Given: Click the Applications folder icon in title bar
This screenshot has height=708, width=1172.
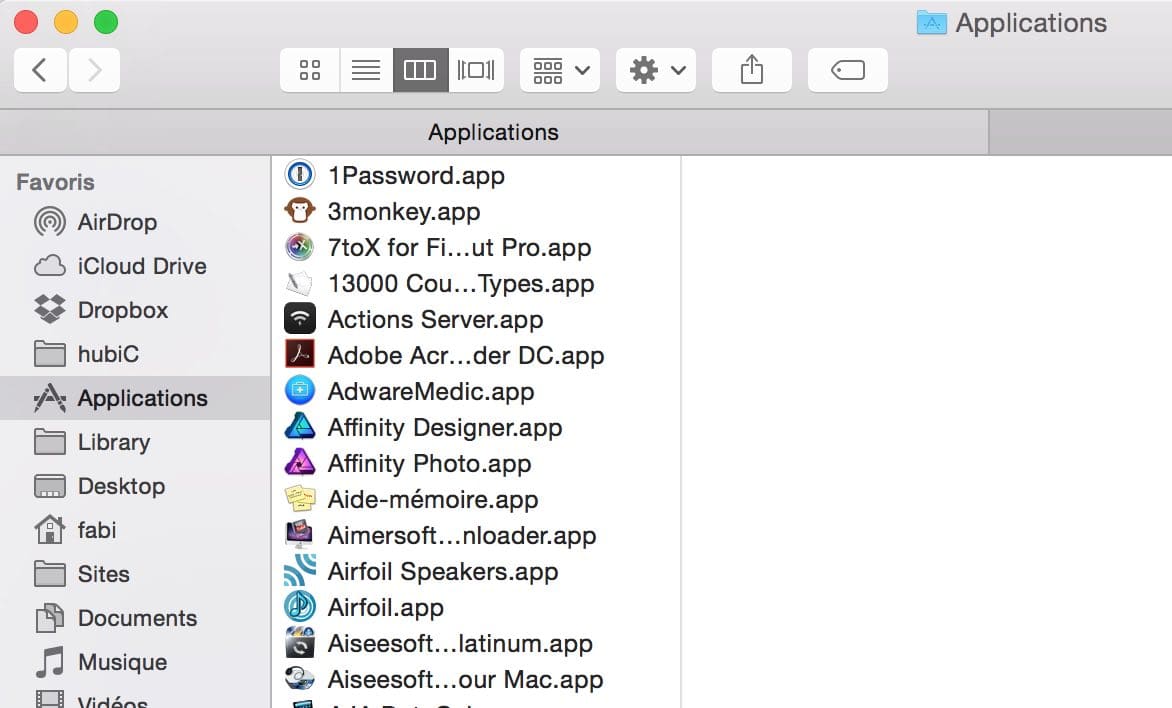Looking at the screenshot, I should 931,22.
